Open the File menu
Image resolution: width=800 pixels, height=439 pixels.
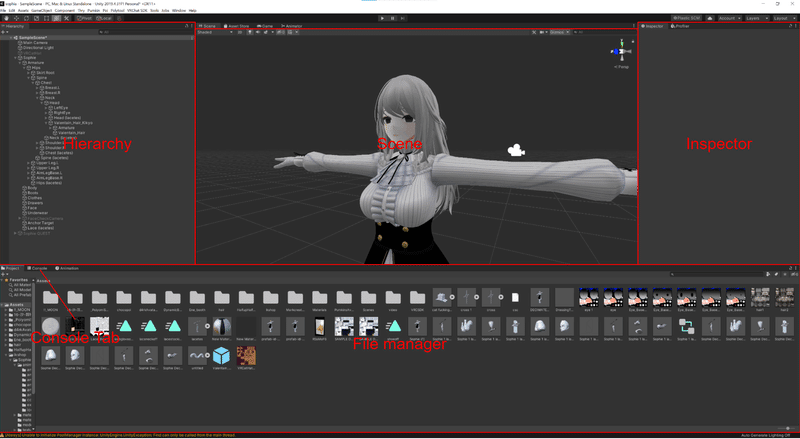click(x=4, y=10)
